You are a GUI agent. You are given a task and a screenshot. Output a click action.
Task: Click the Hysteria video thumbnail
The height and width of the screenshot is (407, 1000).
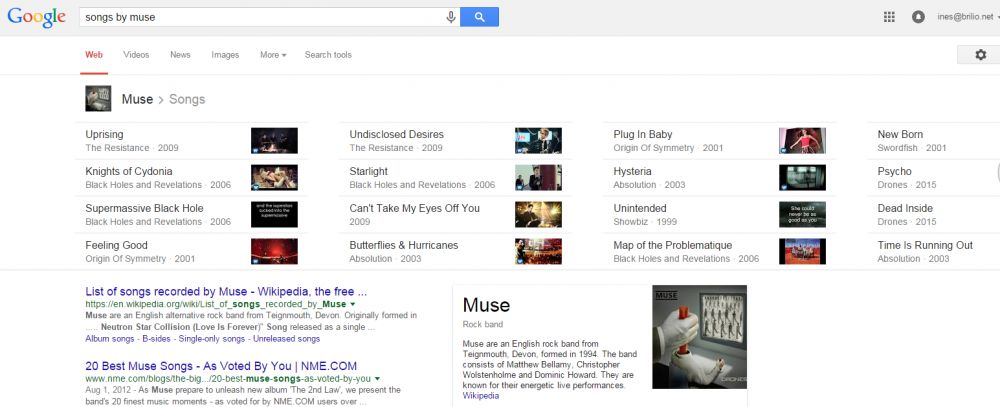[x=802, y=178]
